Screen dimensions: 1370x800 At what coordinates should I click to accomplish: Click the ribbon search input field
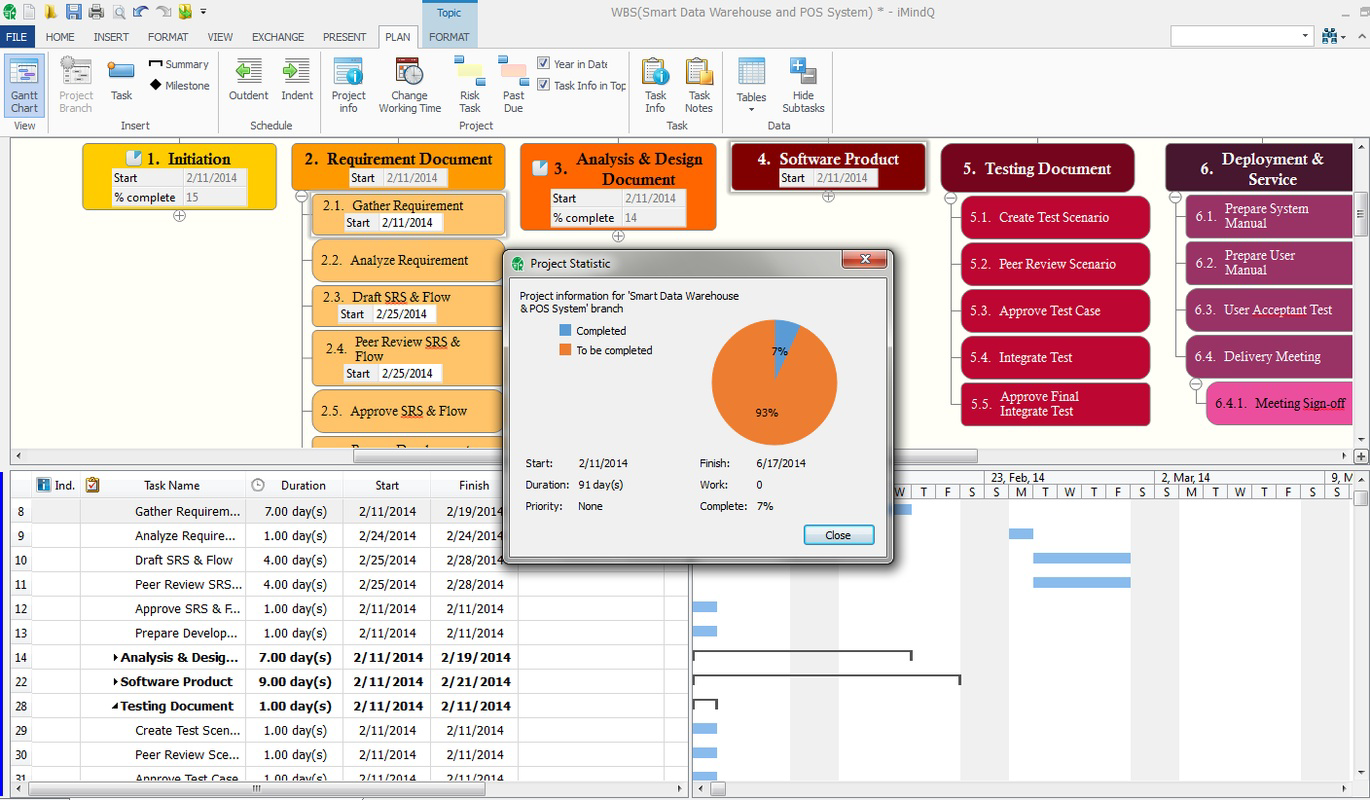click(x=1235, y=36)
